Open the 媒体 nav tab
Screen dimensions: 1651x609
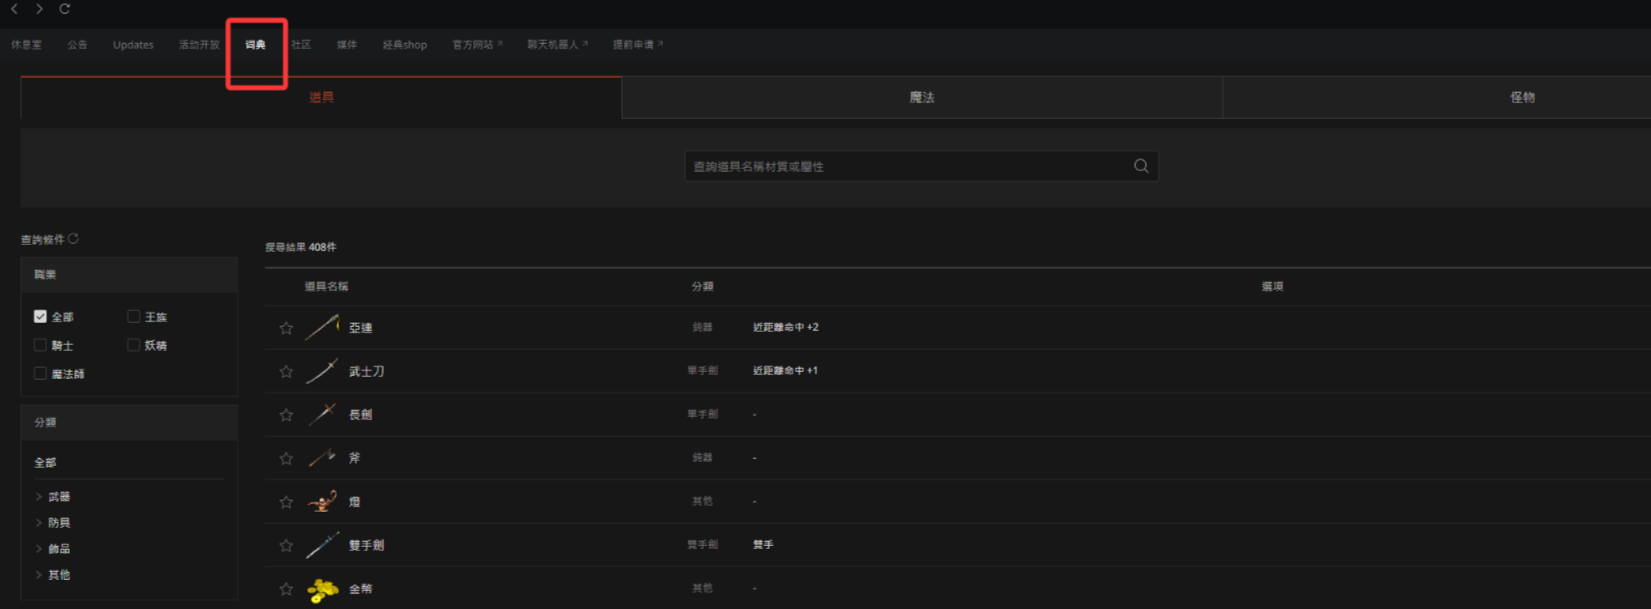tap(347, 45)
